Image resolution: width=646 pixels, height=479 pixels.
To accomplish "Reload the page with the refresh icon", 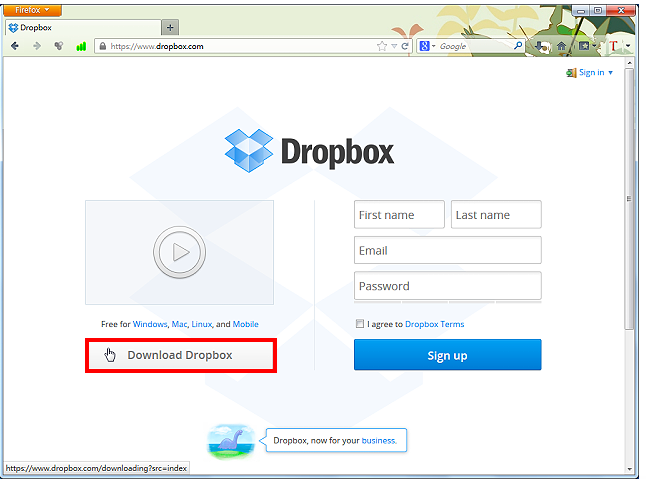I will pos(405,46).
